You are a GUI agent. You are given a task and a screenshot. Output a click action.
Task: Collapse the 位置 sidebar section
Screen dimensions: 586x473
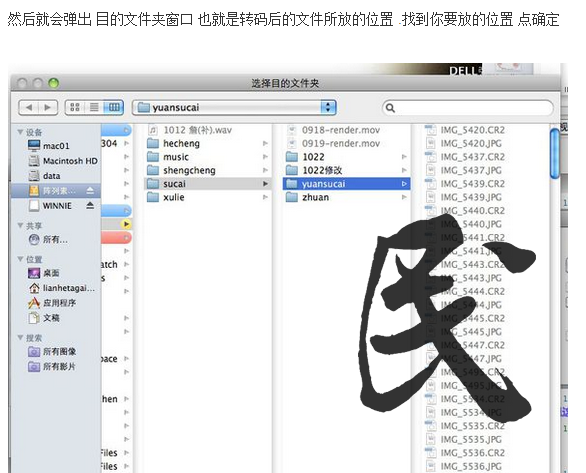20,259
